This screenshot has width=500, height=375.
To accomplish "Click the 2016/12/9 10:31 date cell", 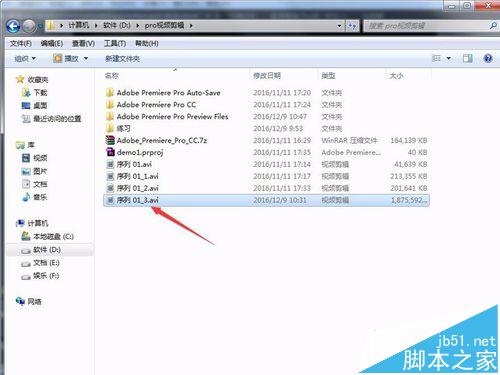I will coord(280,200).
